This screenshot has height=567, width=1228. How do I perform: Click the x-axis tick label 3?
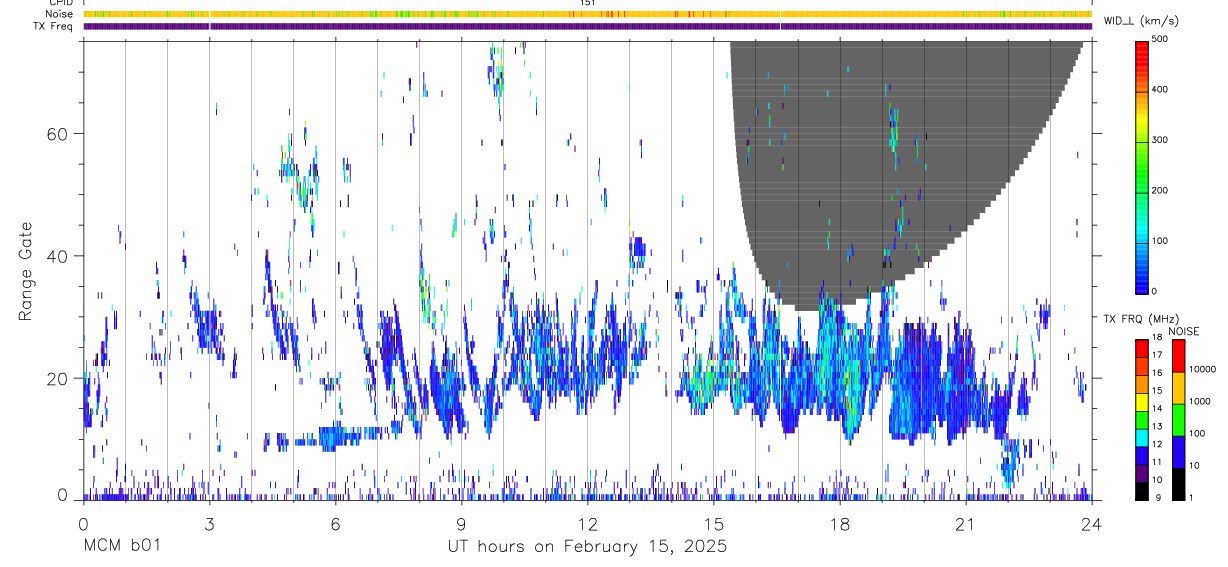click(209, 524)
